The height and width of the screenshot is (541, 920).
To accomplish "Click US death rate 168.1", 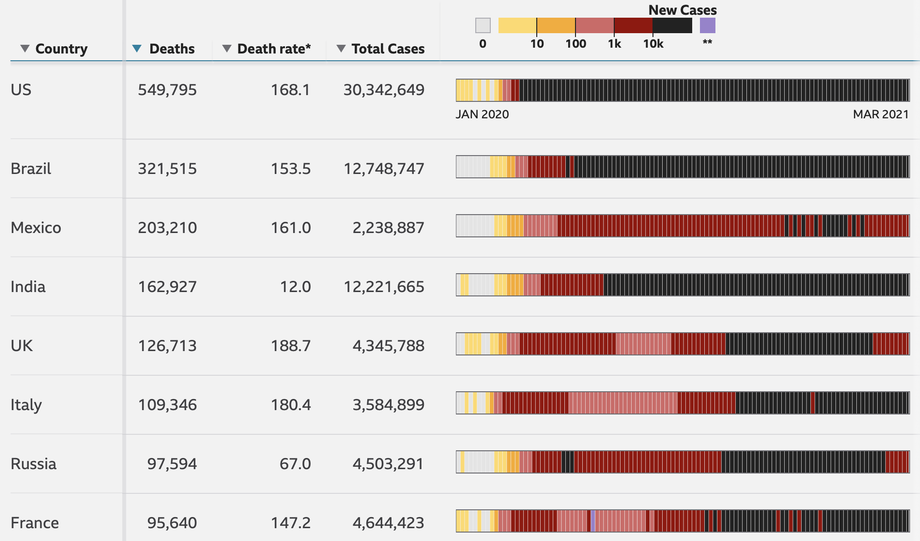I will (290, 90).
